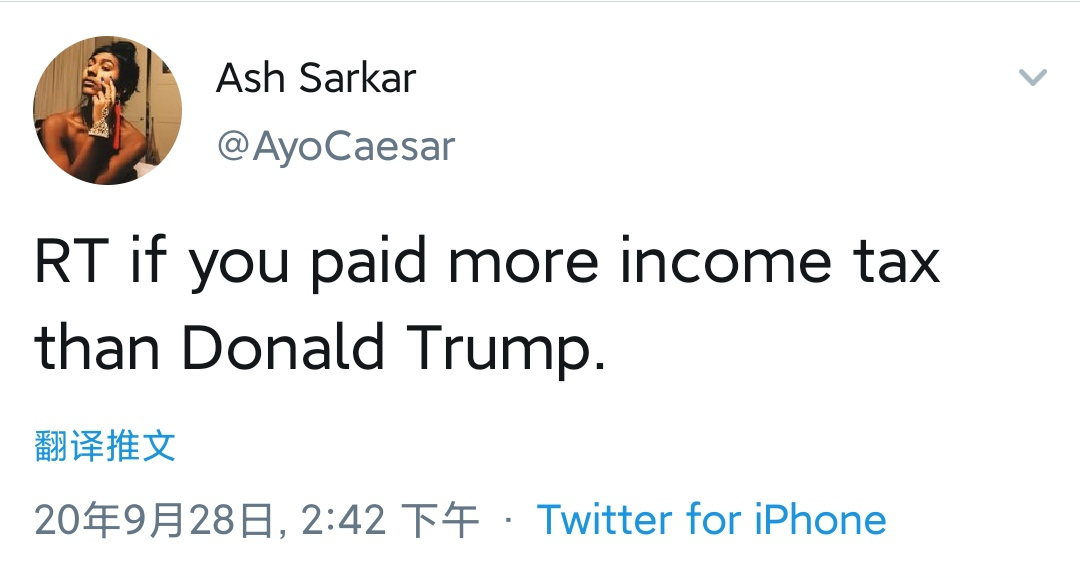The width and height of the screenshot is (1080, 578).
Task: Open the Twitter for iPhone source link
Action: (x=712, y=519)
